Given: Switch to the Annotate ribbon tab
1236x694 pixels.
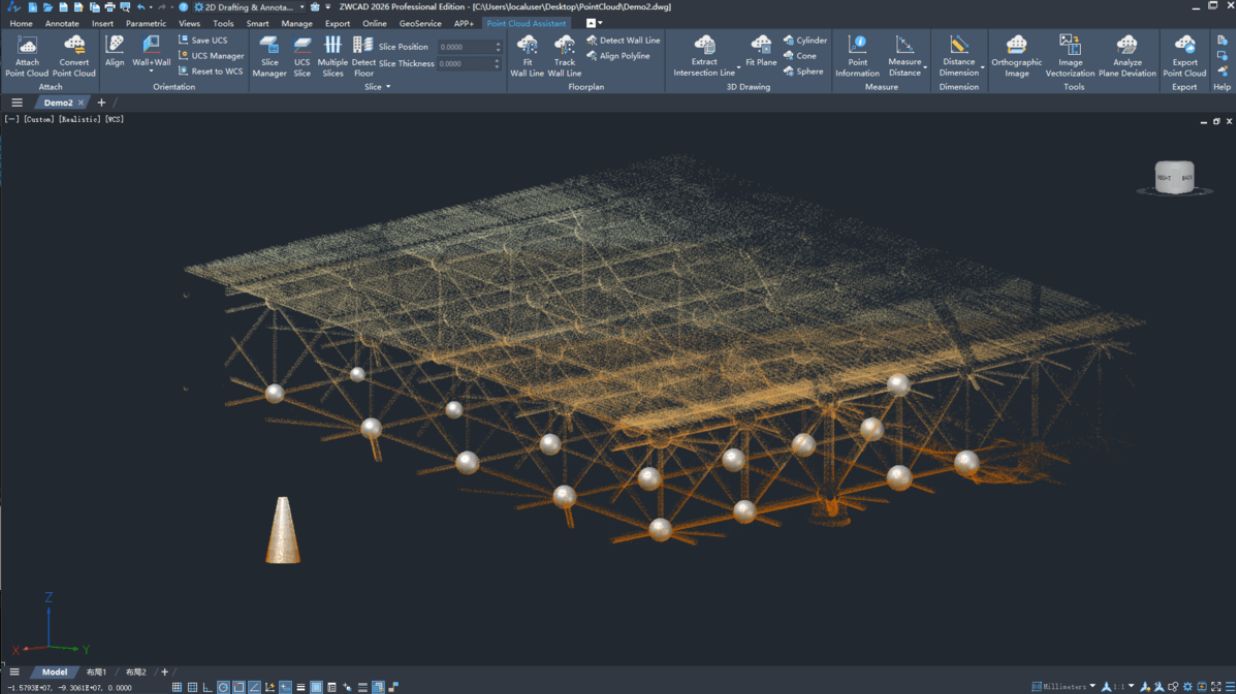Looking at the screenshot, I should point(62,23).
